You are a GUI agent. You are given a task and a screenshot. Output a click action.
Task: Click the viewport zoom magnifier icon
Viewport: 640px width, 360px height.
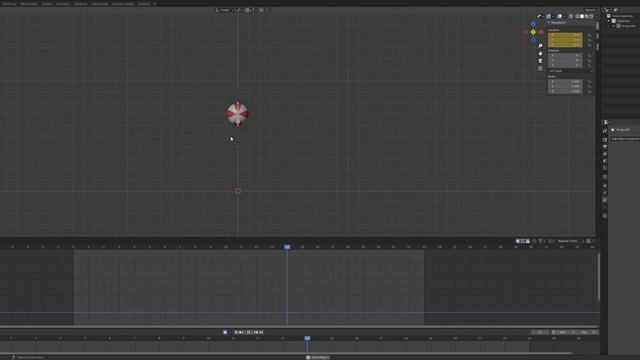540,46
